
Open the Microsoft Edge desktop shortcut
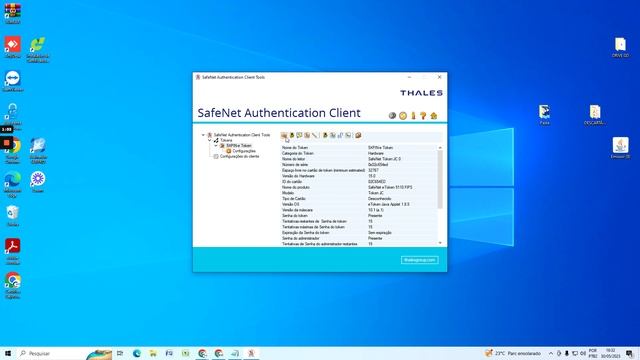13,184
